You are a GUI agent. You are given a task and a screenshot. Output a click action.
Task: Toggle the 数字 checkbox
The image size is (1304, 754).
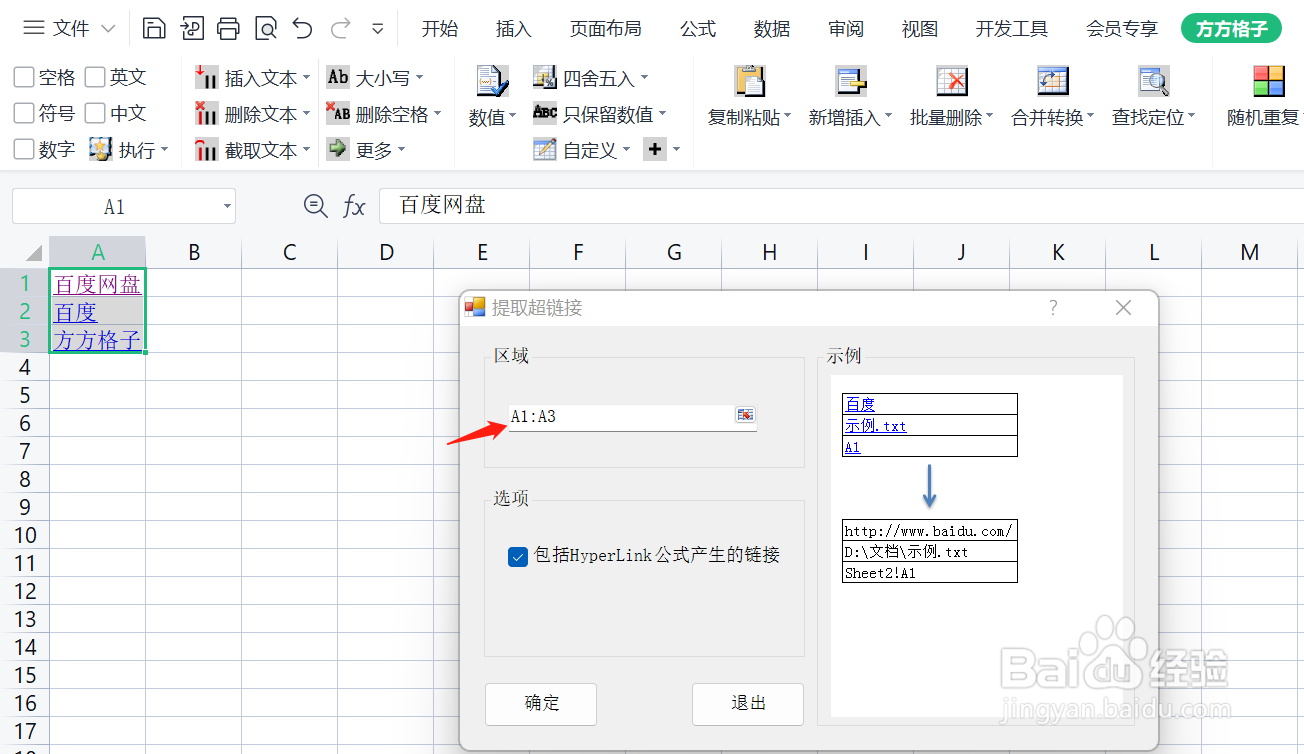click(x=24, y=149)
